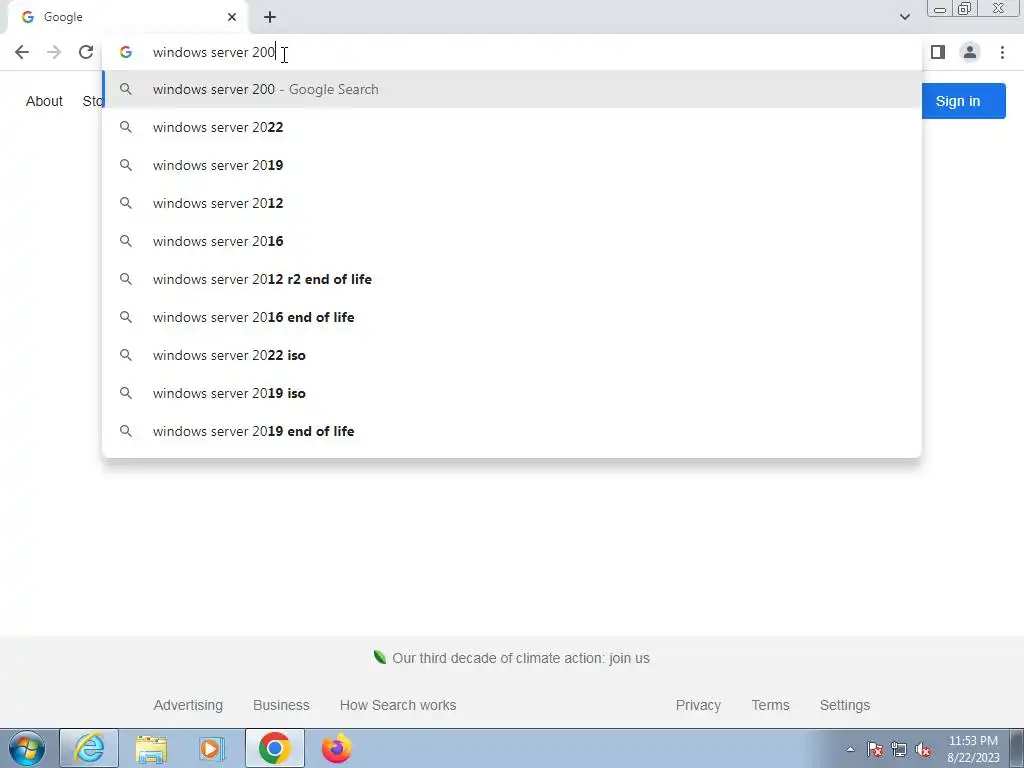Open Action Center flag icon in tray
This screenshot has height=768, width=1024.
875,750
